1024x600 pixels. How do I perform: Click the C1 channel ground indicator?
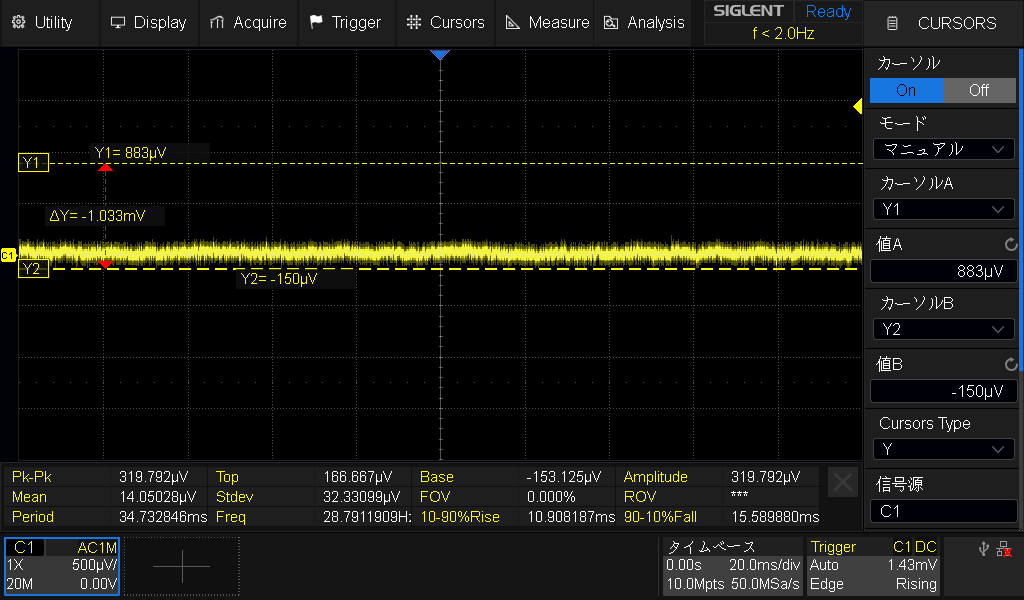8,256
